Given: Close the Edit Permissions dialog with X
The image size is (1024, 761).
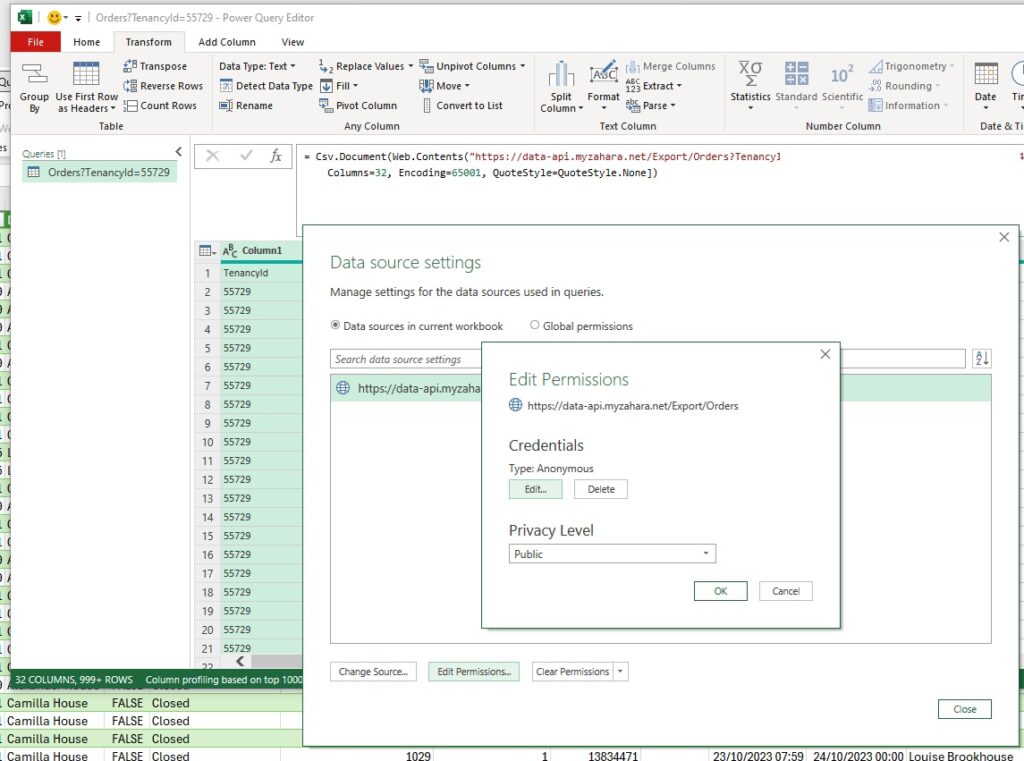Looking at the screenshot, I should point(825,354).
